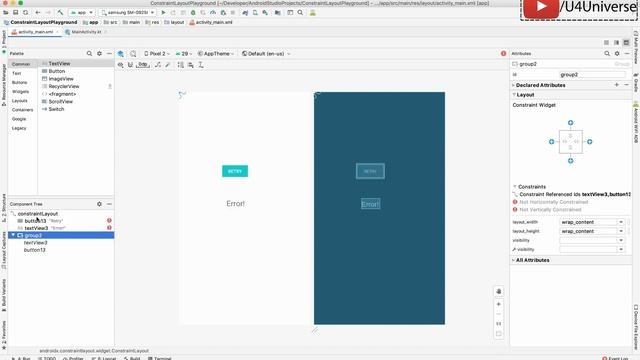The image size is (640, 360).
Task: Switch to the Design view mode icon
Action: pyautogui.click(x=626, y=42)
